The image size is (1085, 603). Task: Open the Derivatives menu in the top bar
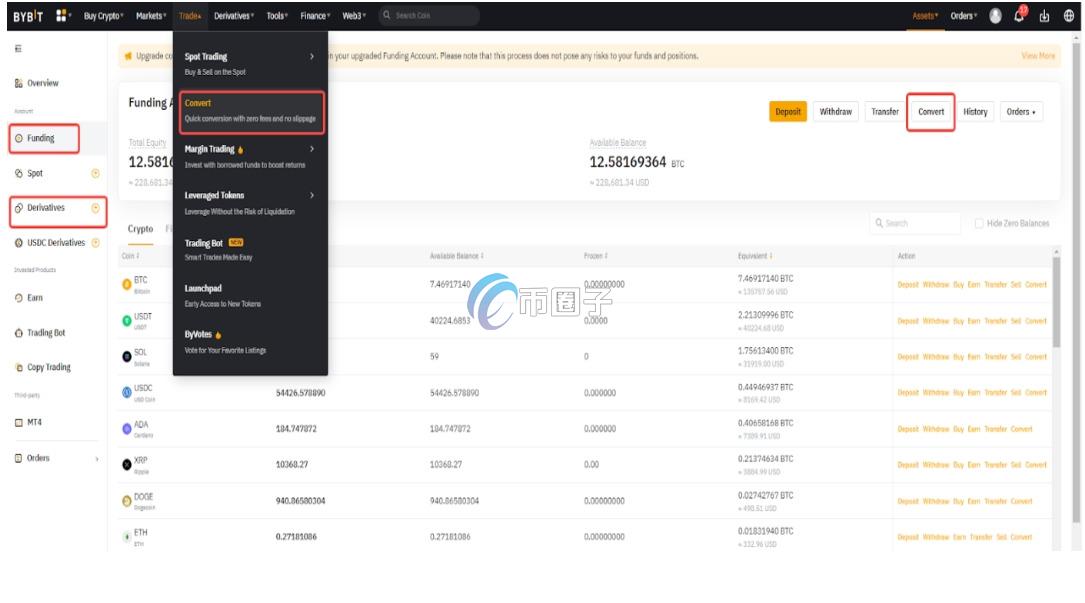pyautogui.click(x=232, y=14)
